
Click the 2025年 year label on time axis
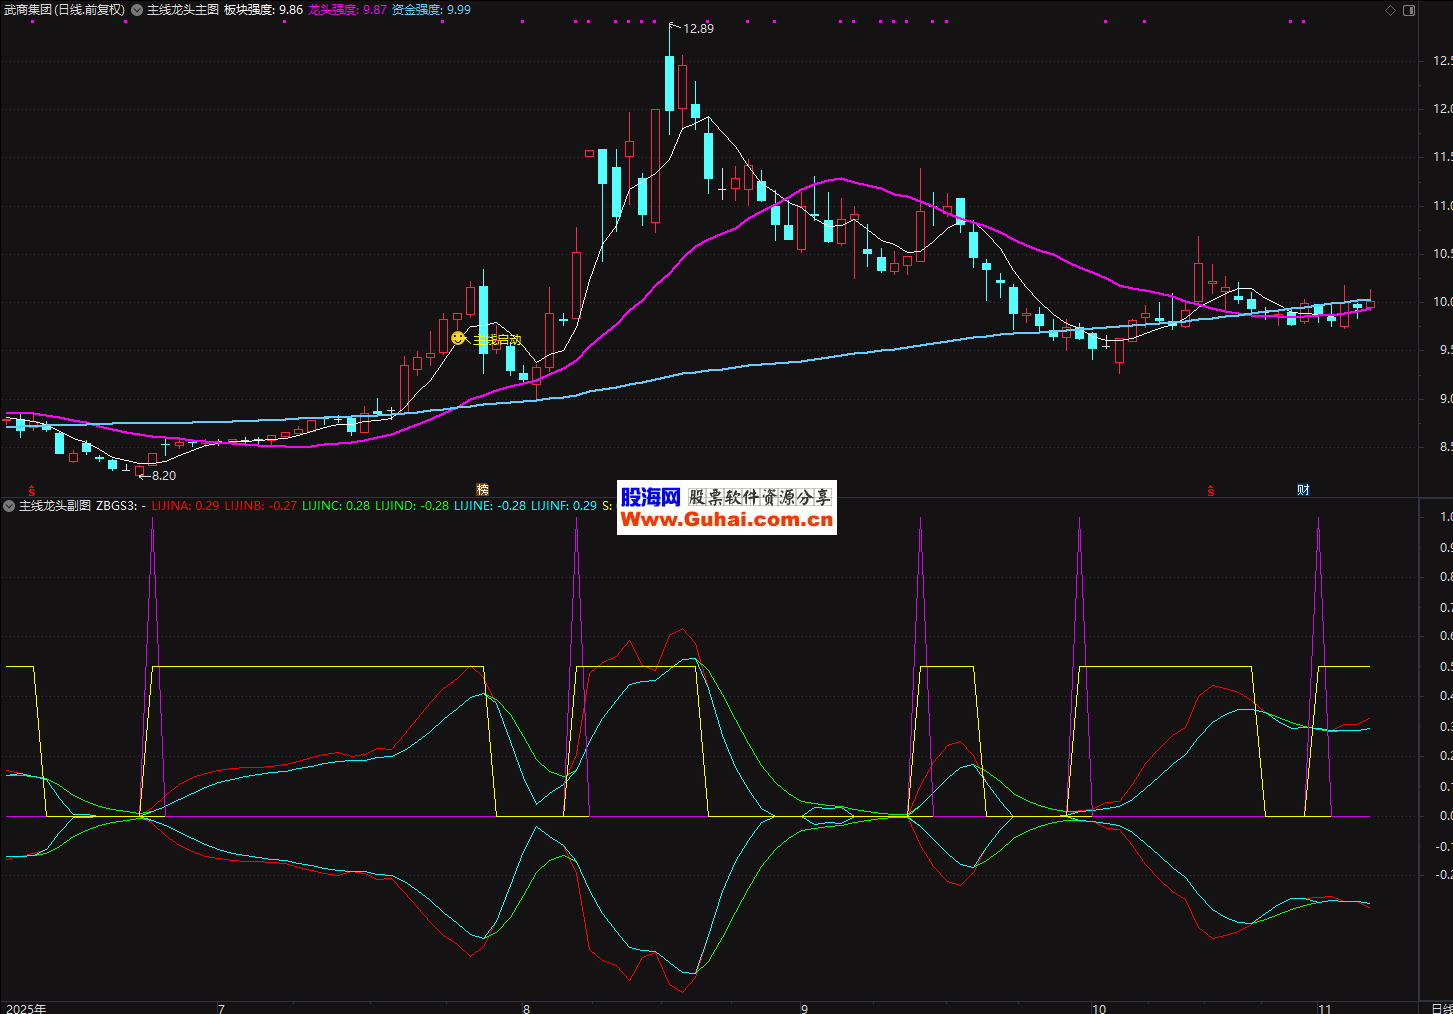tap(26, 1008)
